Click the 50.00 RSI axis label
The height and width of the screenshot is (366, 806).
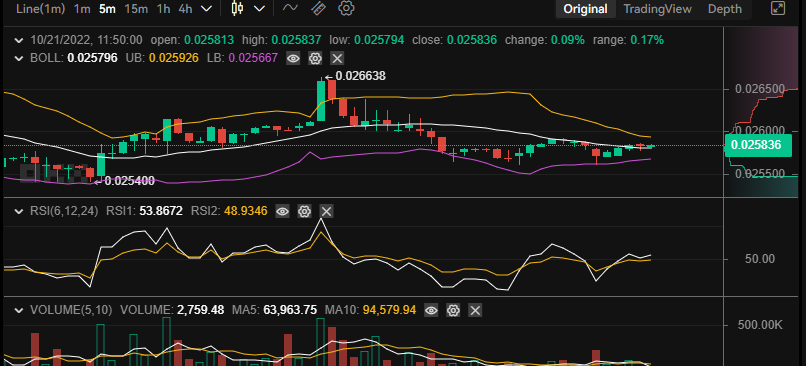point(760,259)
